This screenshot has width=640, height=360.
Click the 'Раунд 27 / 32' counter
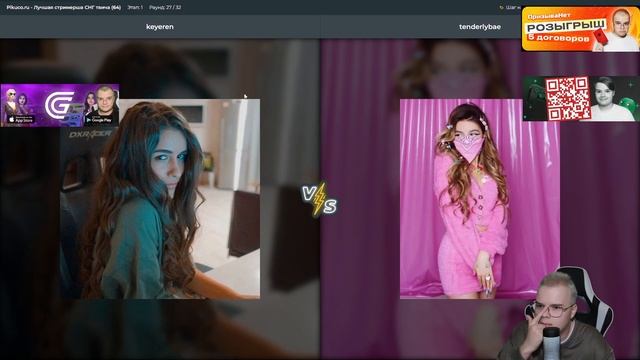(165, 7)
